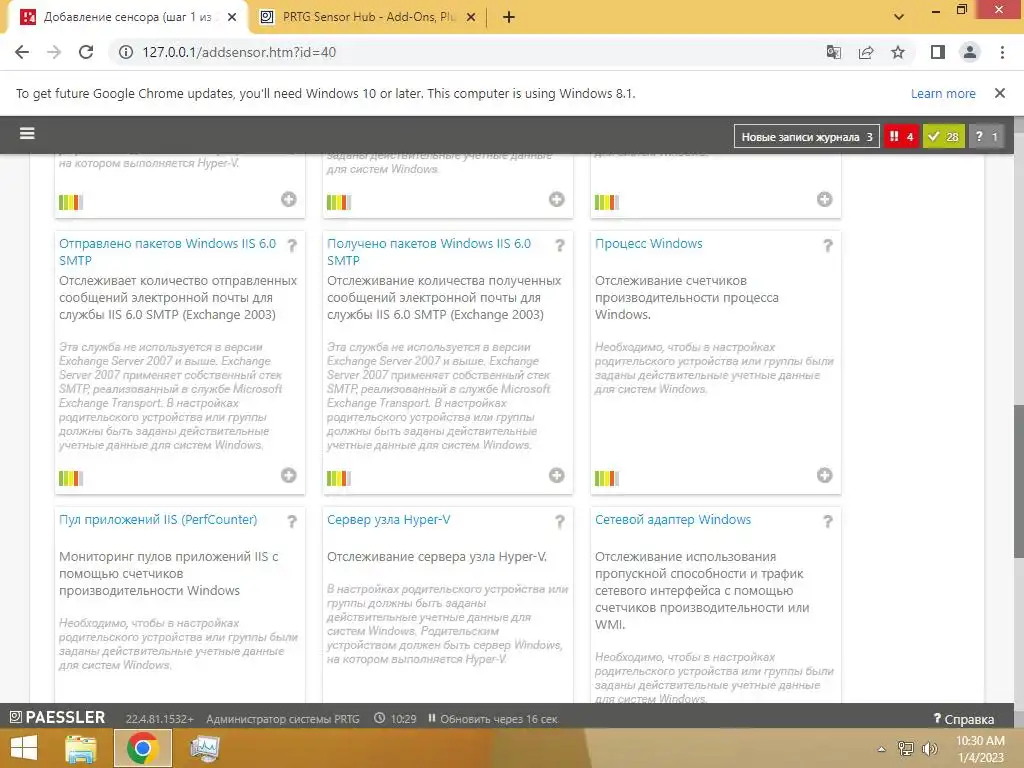The image size is (1024, 768).
Task: Select Сетевой адаптер Windows sensor title
Action: click(673, 520)
